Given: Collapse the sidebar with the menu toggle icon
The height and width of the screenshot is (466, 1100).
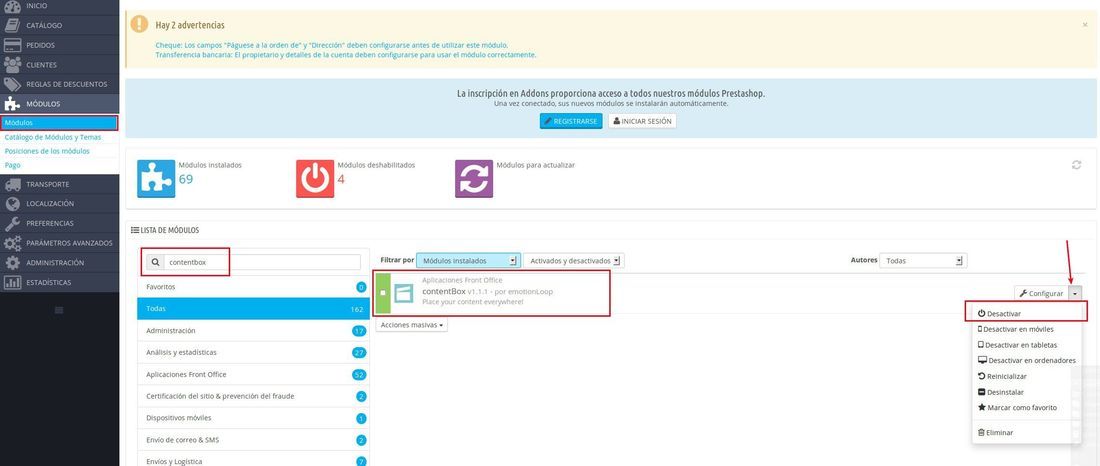Looking at the screenshot, I should click(59, 309).
